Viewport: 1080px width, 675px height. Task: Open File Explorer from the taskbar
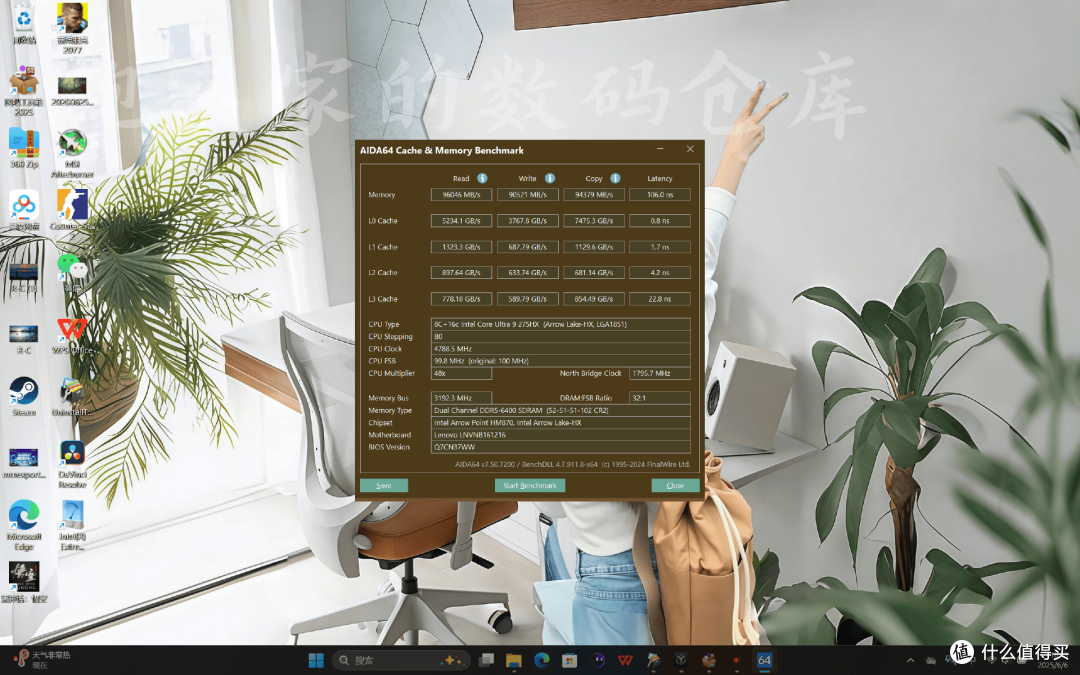(x=514, y=661)
